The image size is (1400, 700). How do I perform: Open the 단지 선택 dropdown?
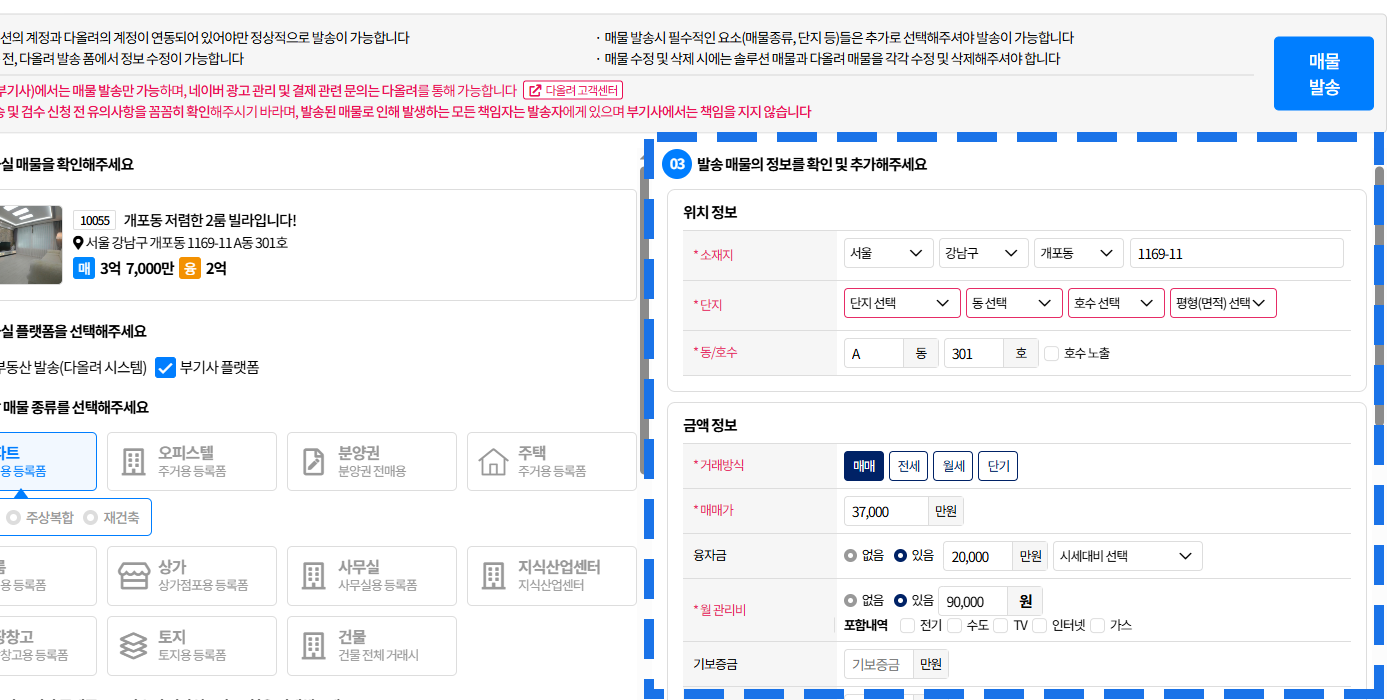click(x=901, y=303)
